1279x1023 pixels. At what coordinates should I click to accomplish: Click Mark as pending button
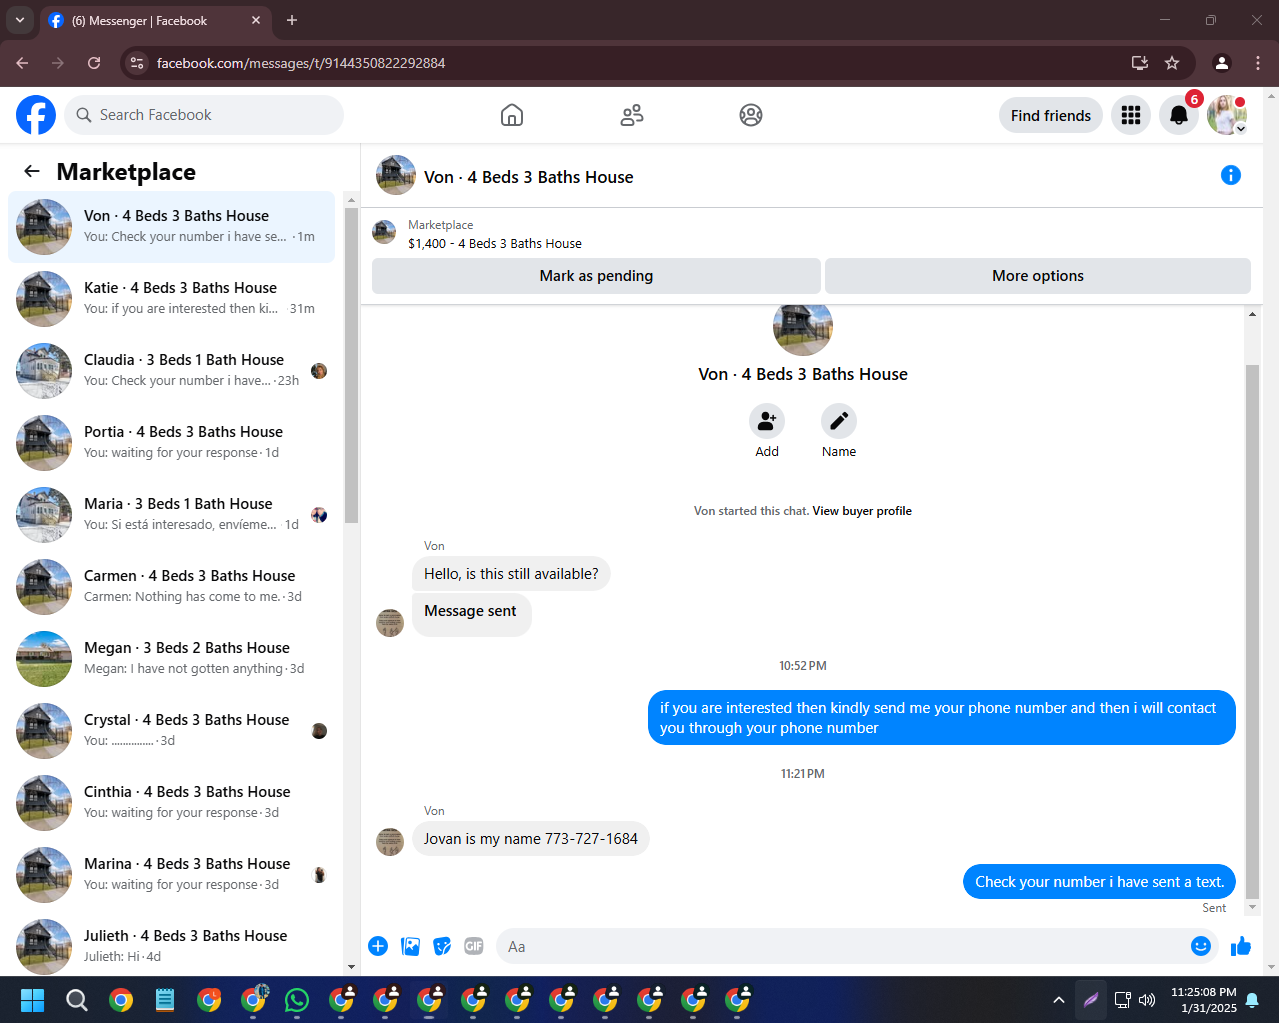coord(596,276)
